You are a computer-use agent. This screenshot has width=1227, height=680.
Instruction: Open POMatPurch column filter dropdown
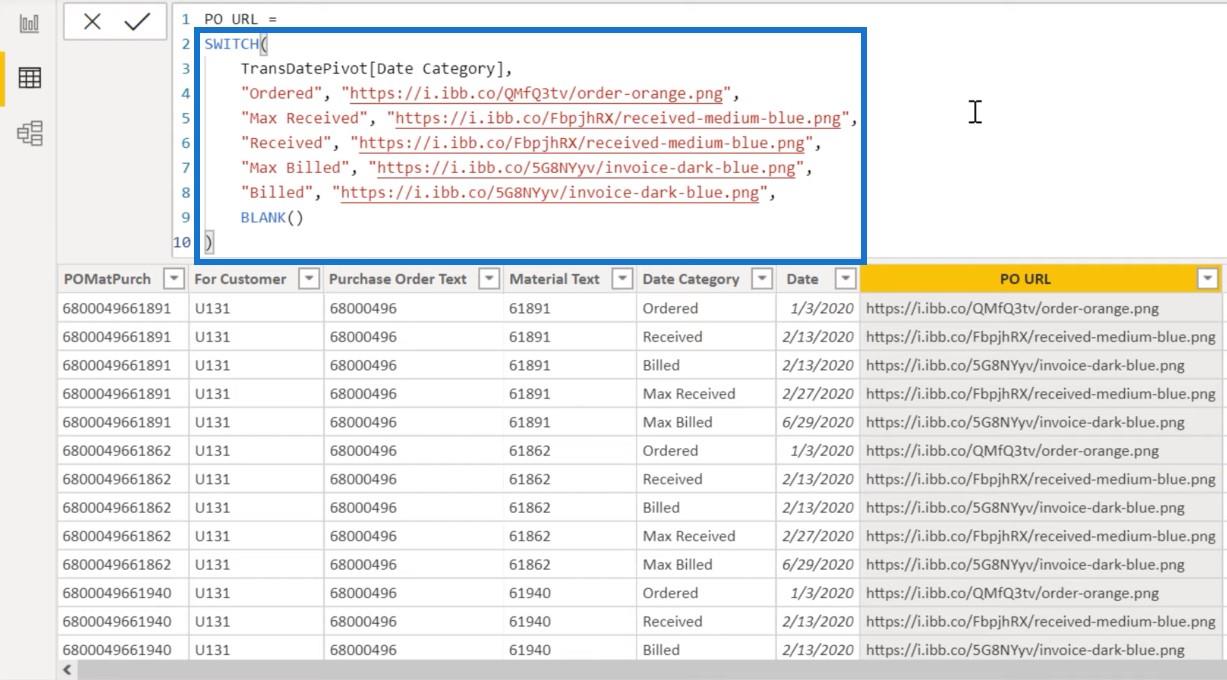175,279
